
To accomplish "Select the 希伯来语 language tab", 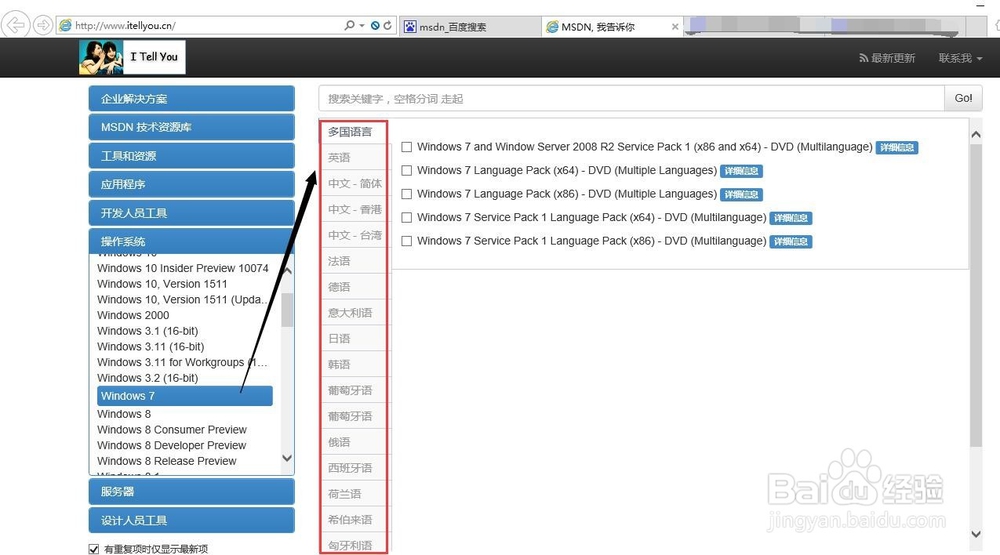I will (353, 519).
